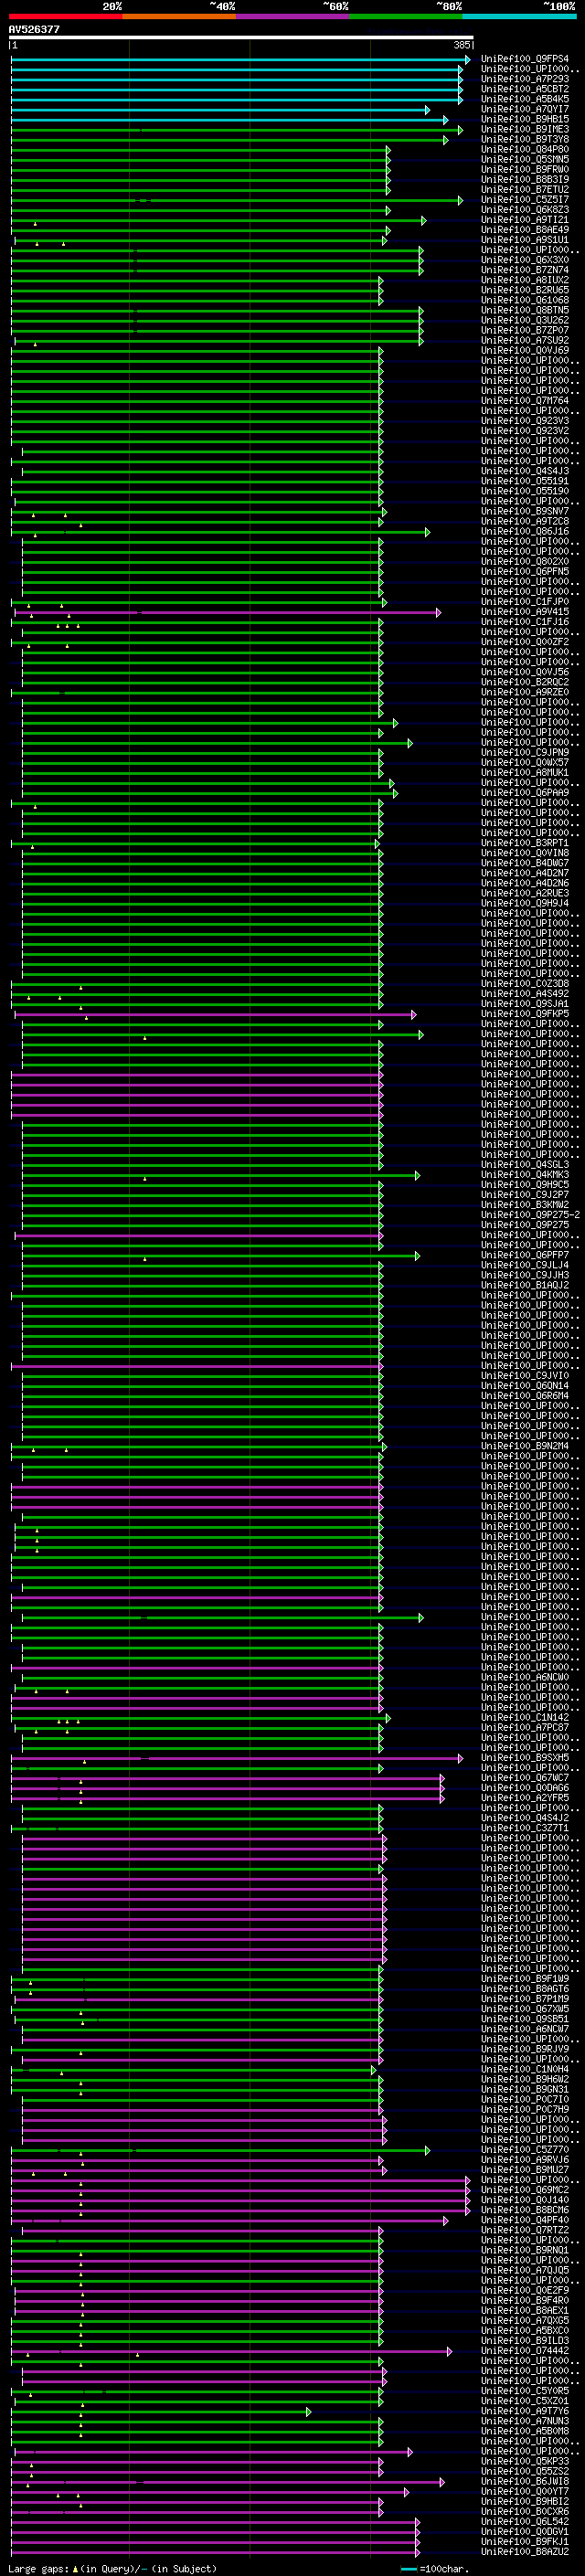Open hit UniRef100_Q6X3X0
Viewport: 585px width, 2576px height.
click(525, 260)
